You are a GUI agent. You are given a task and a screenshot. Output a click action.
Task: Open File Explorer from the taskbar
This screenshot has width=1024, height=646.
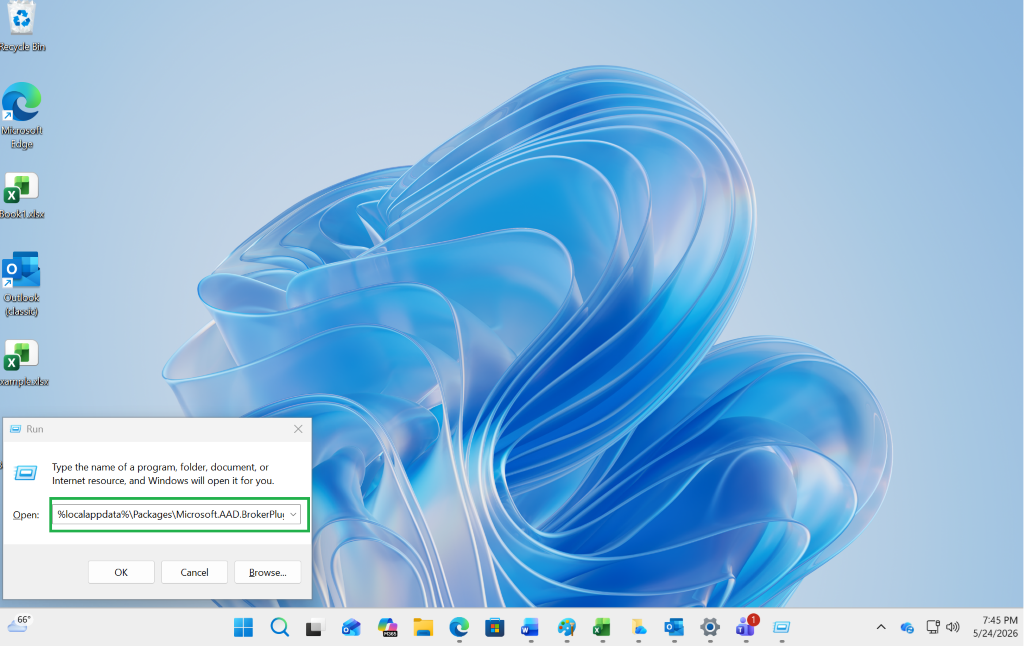point(423,628)
